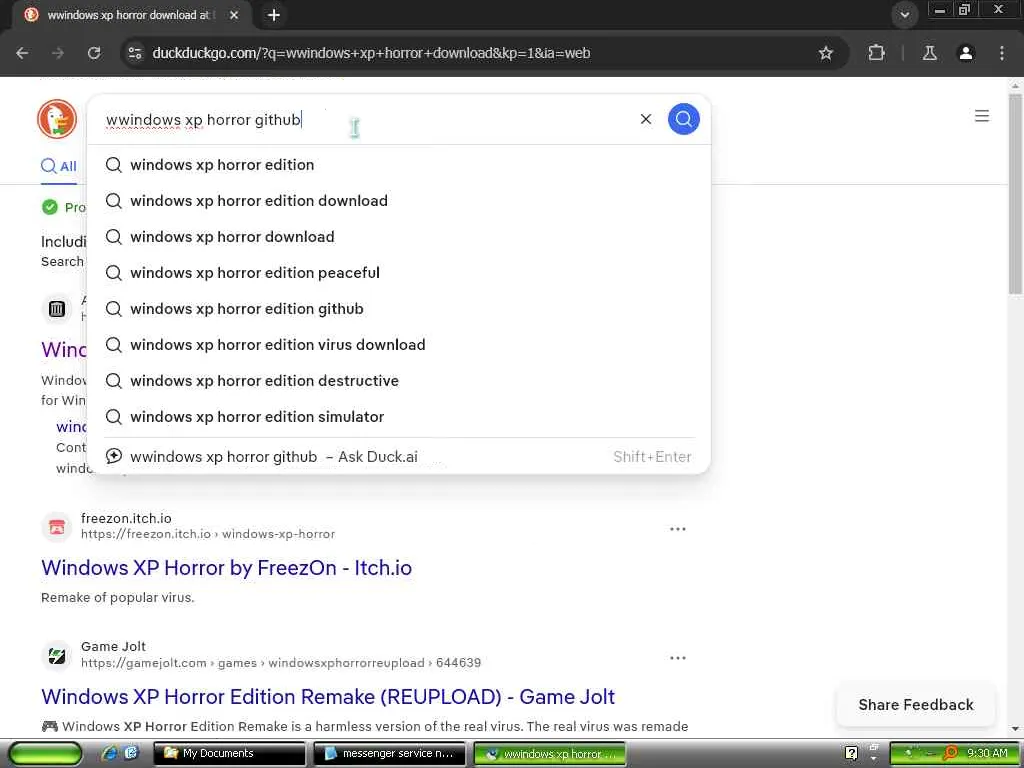Open Windows XP Horror by FreezOn link
This screenshot has width=1024, height=768.
[227, 568]
